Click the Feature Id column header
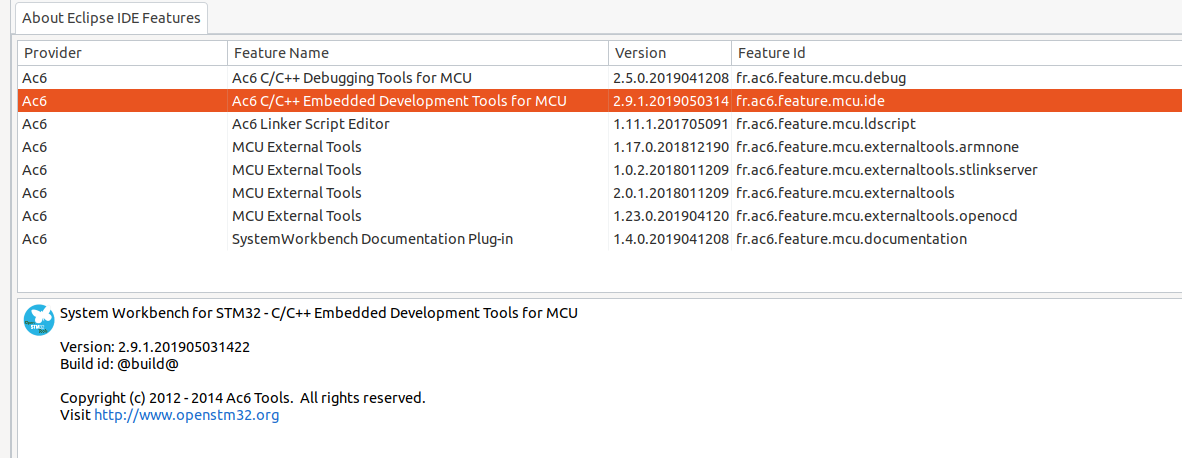The height and width of the screenshot is (458, 1182). pyautogui.click(x=771, y=53)
